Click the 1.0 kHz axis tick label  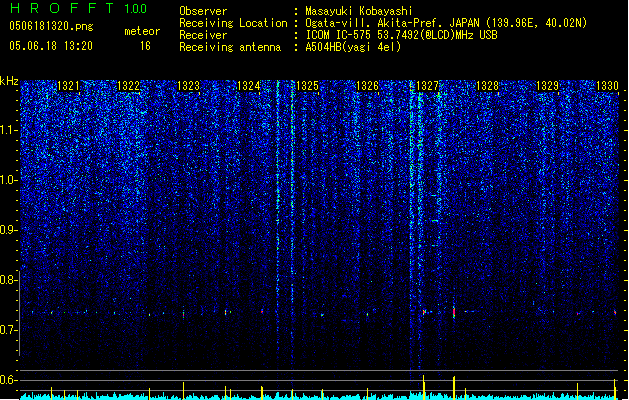[9, 180]
